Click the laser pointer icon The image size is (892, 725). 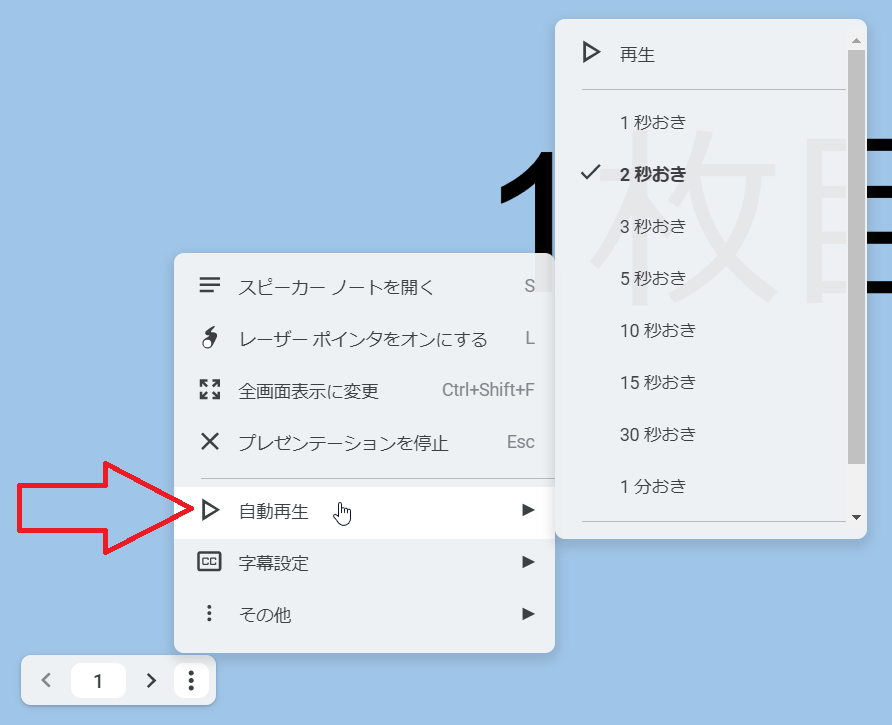pyautogui.click(x=209, y=337)
